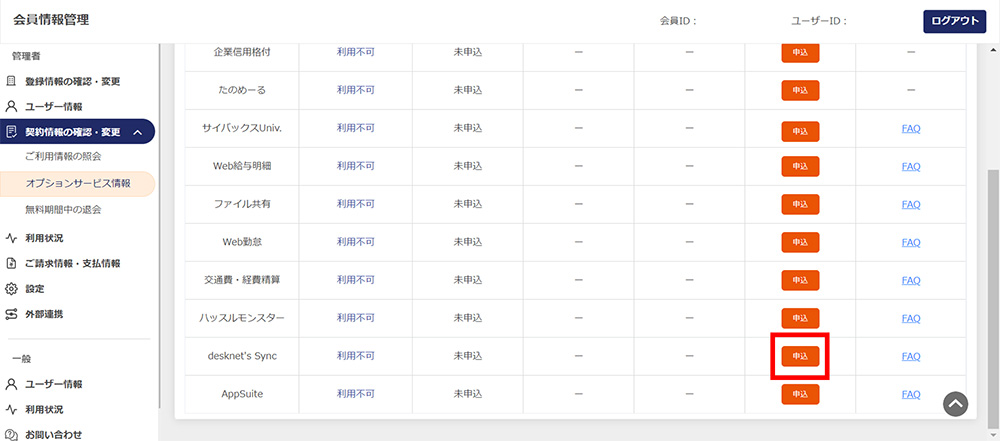This screenshot has height=441, width=1000.
Task: Collapse the contract information menu chevron
Action: 137,132
